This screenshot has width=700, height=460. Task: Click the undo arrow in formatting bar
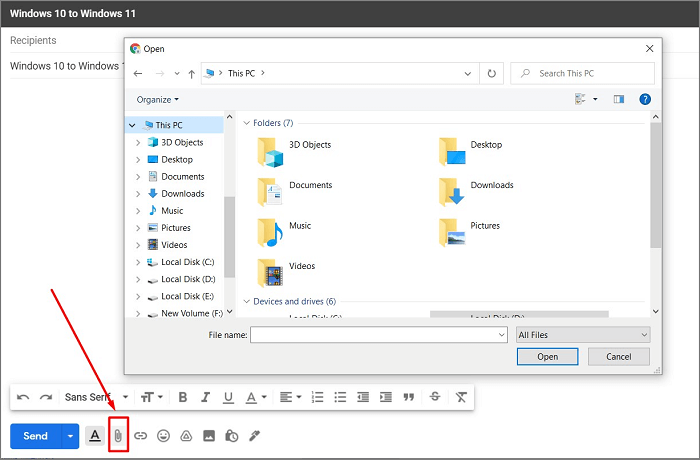24,397
